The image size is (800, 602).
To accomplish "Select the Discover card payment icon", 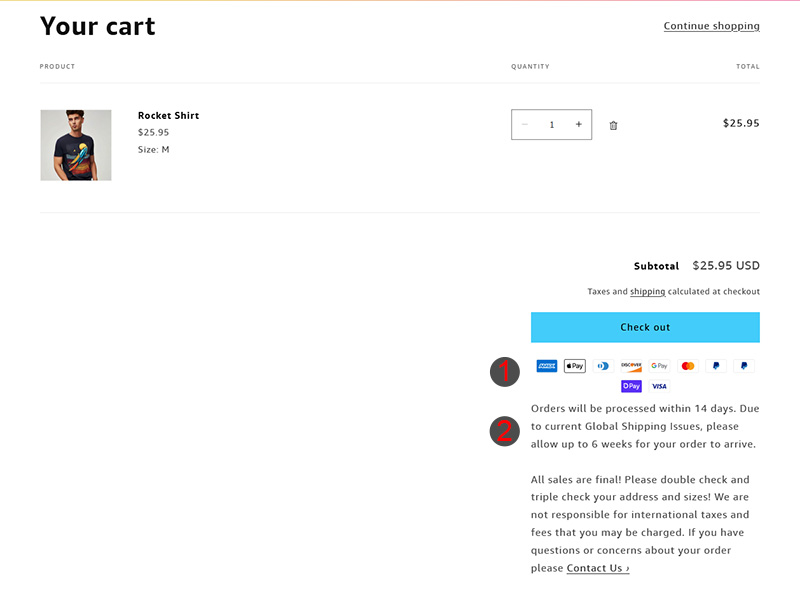I will (630, 365).
